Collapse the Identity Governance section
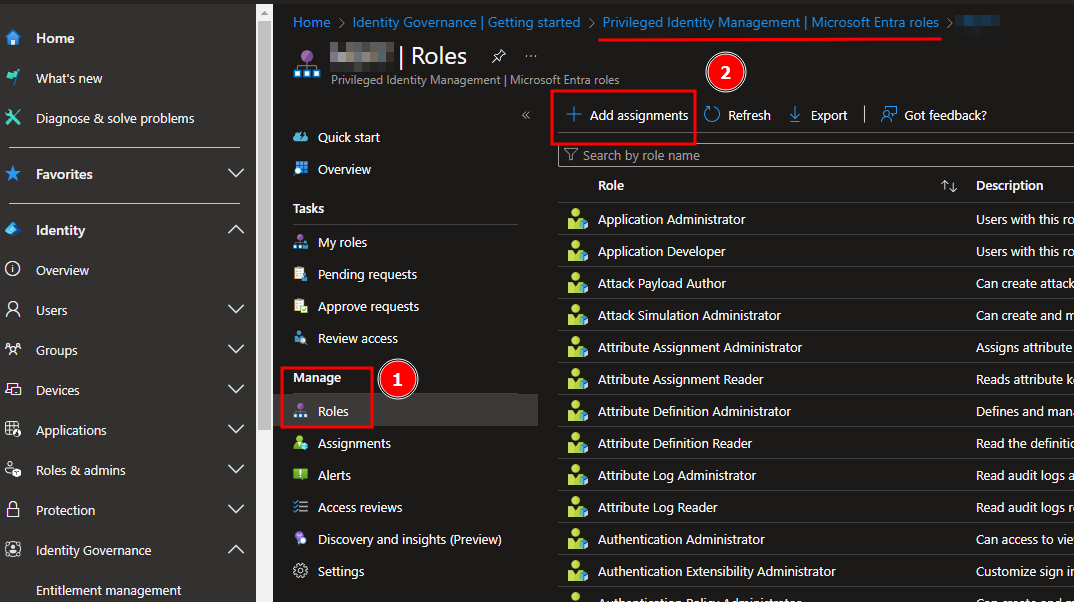1074x602 pixels. click(236, 550)
